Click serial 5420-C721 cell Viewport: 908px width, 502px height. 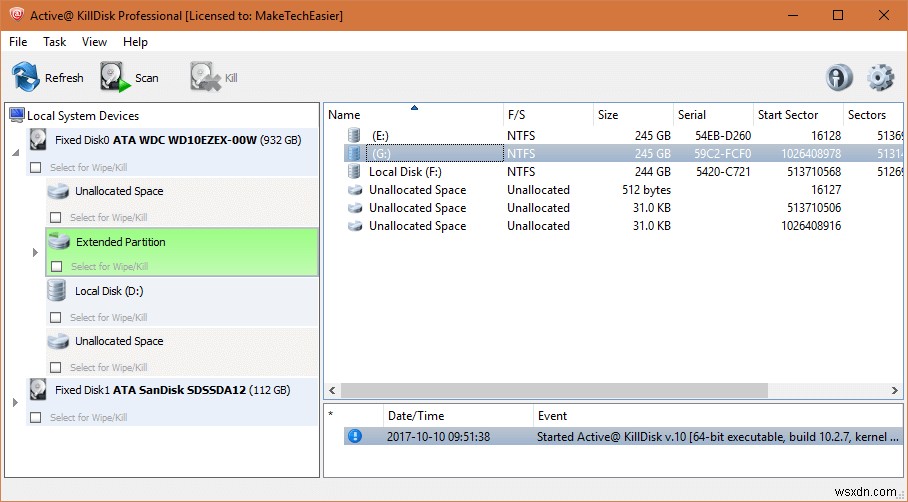point(724,171)
